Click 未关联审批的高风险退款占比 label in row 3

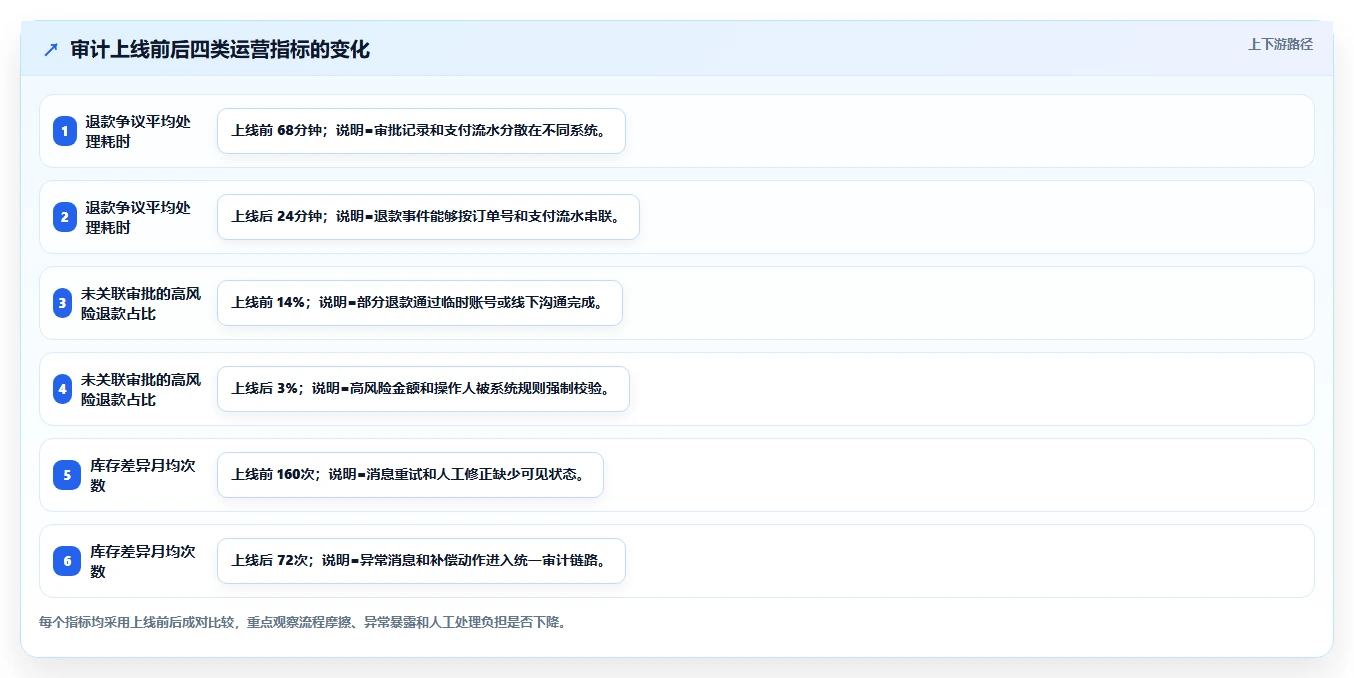[x=141, y=303]
